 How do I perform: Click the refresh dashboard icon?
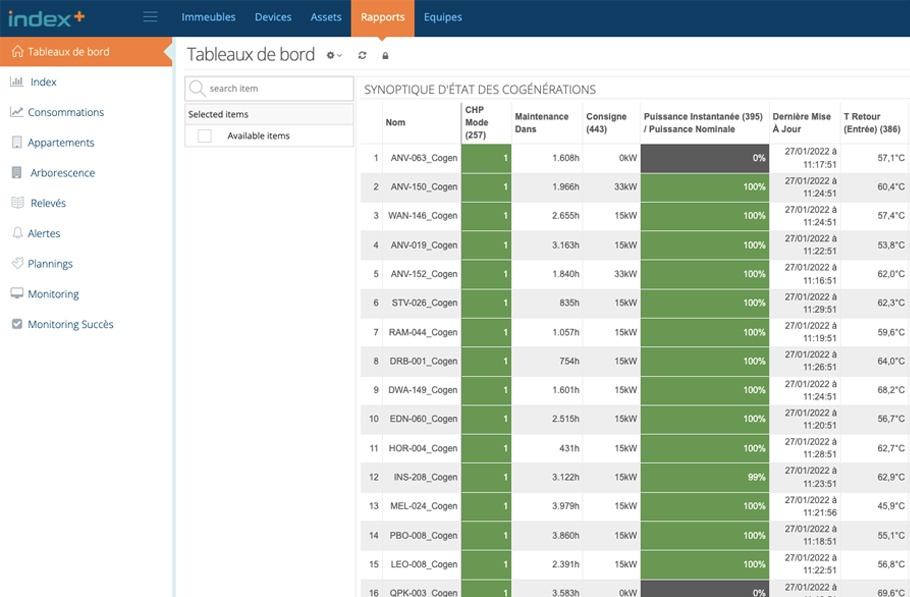tap(362, 55)
